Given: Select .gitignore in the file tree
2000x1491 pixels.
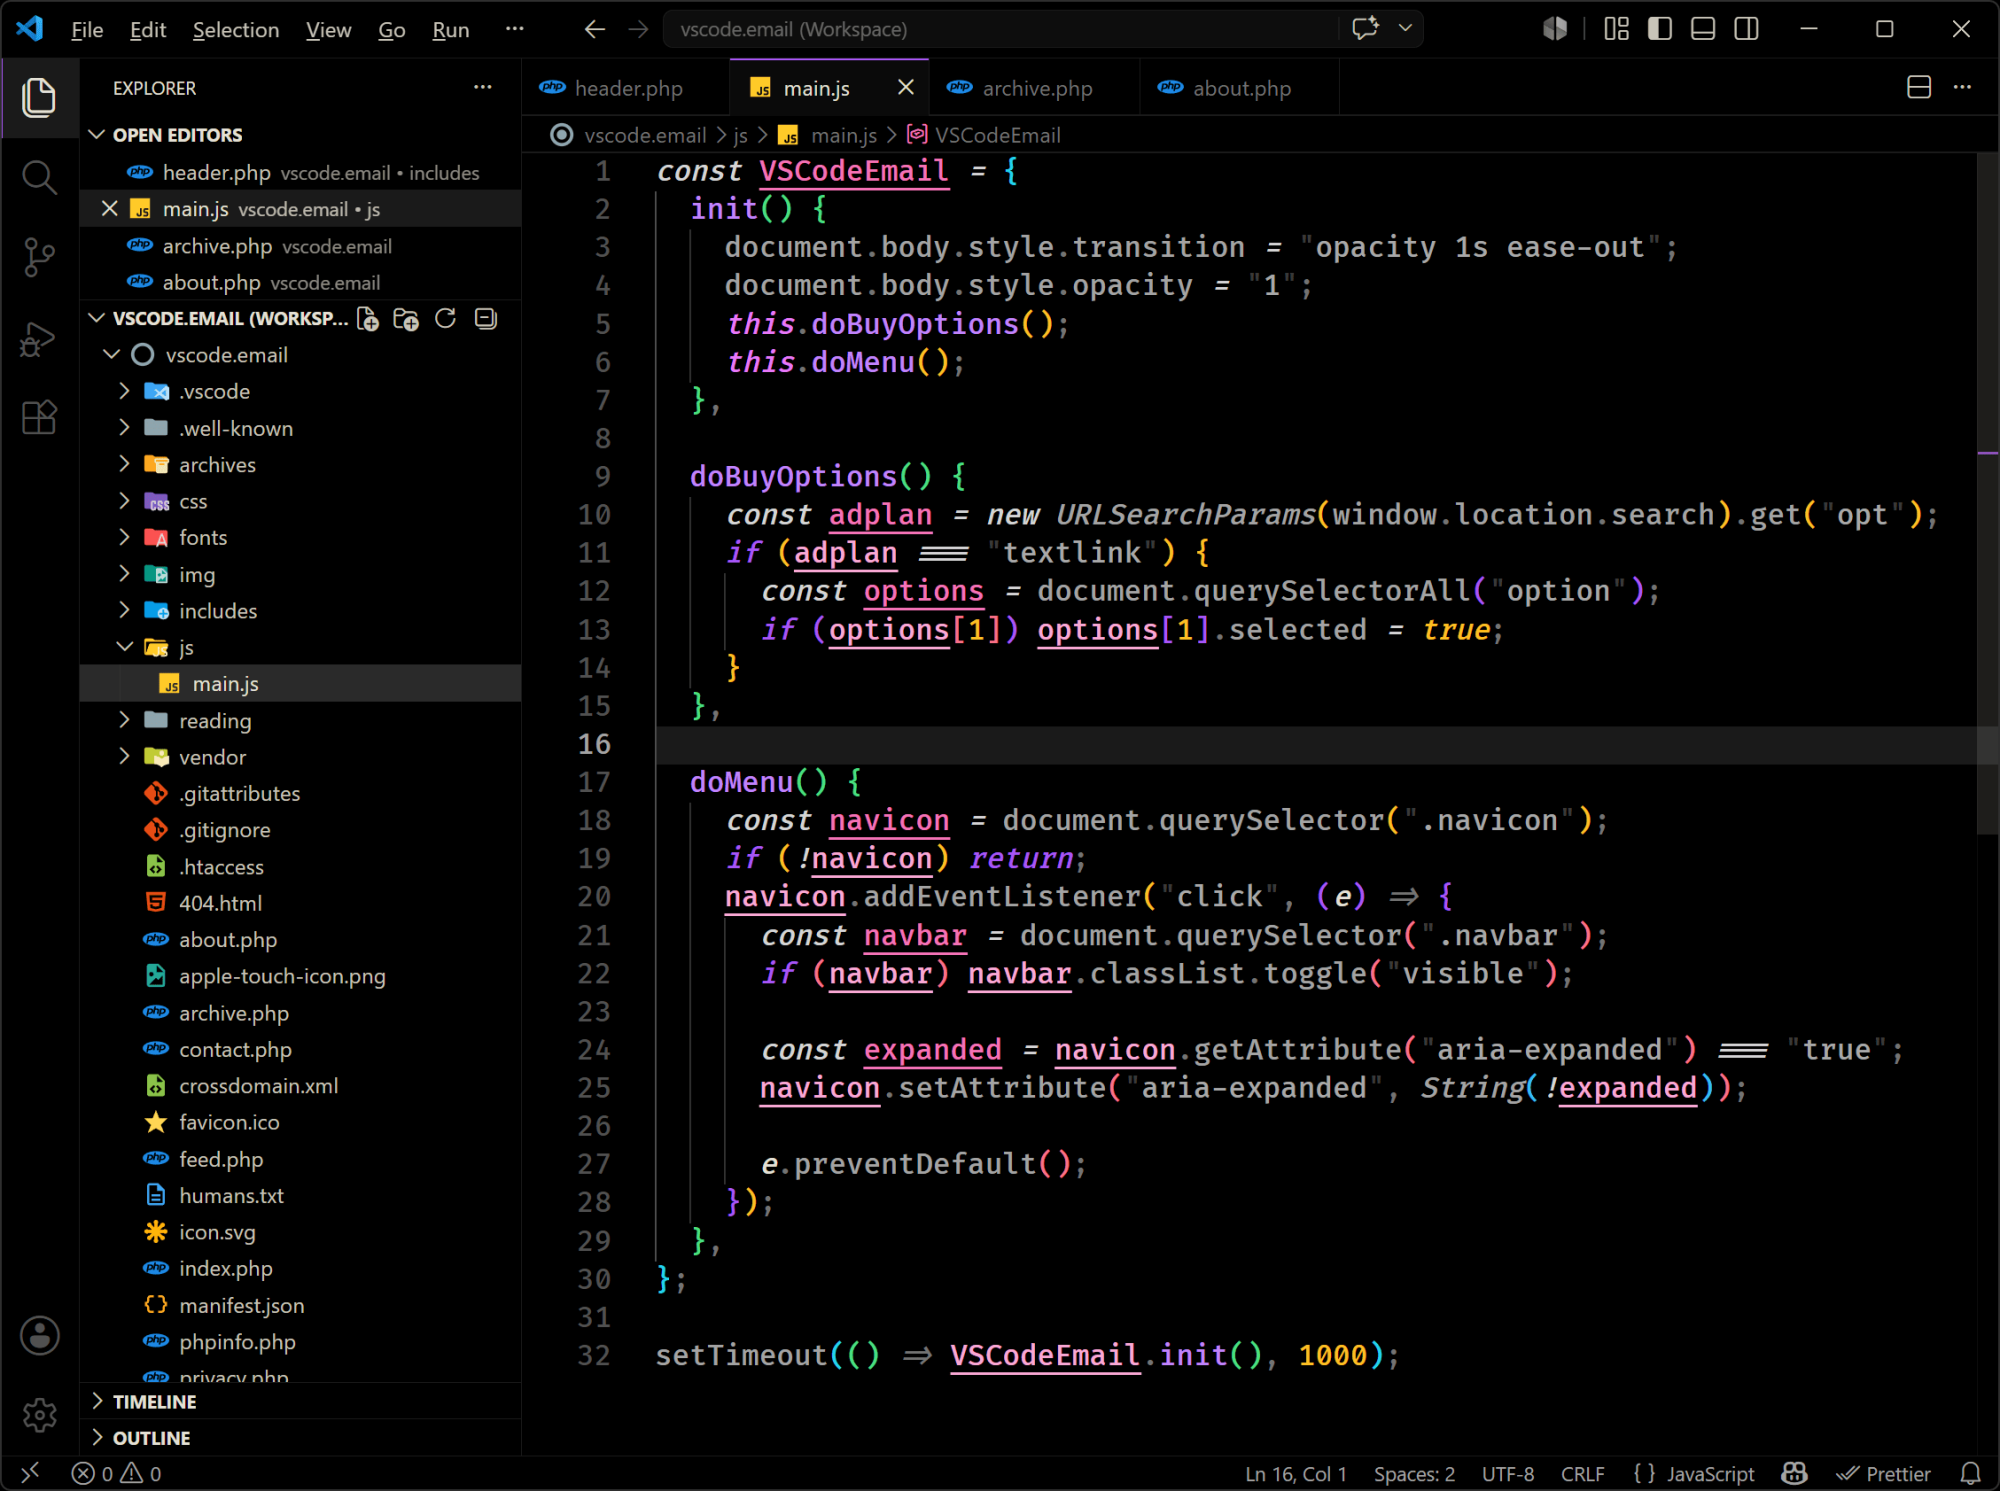Looking at the screenshot, I should tap(224, 830).
